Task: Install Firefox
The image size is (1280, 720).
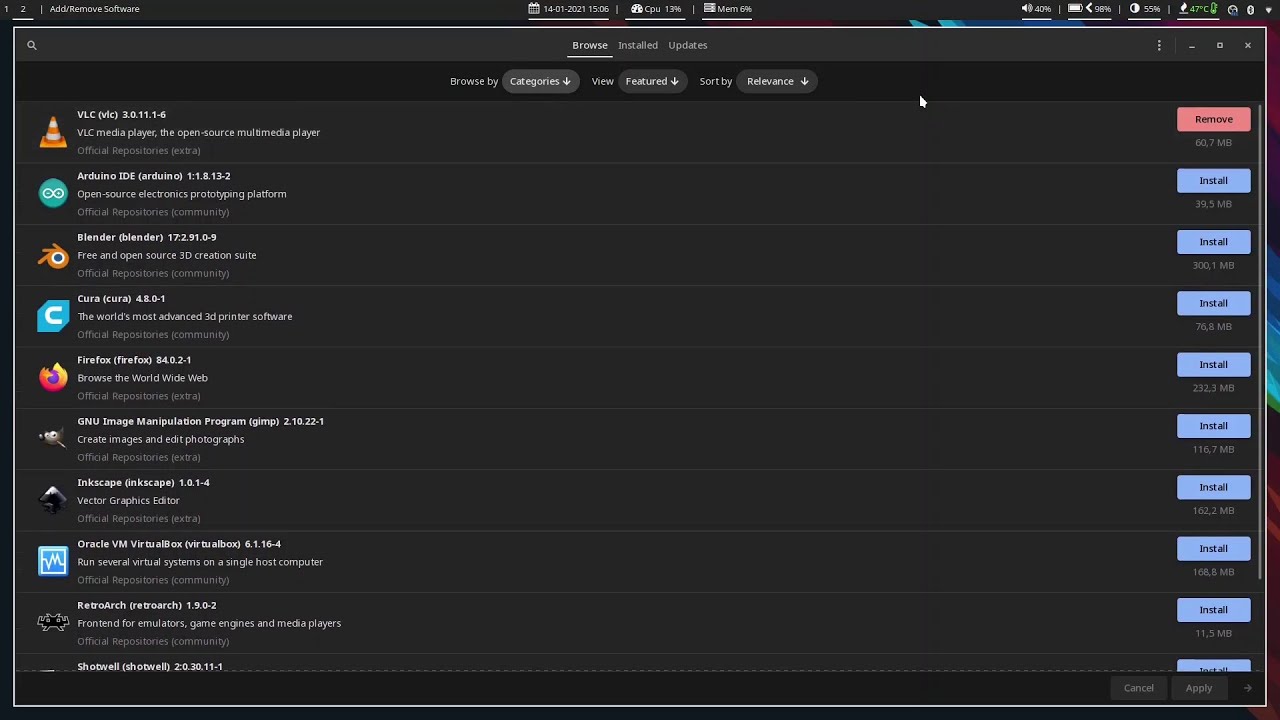Action: pyautogui.click(x=1213, y=365)
